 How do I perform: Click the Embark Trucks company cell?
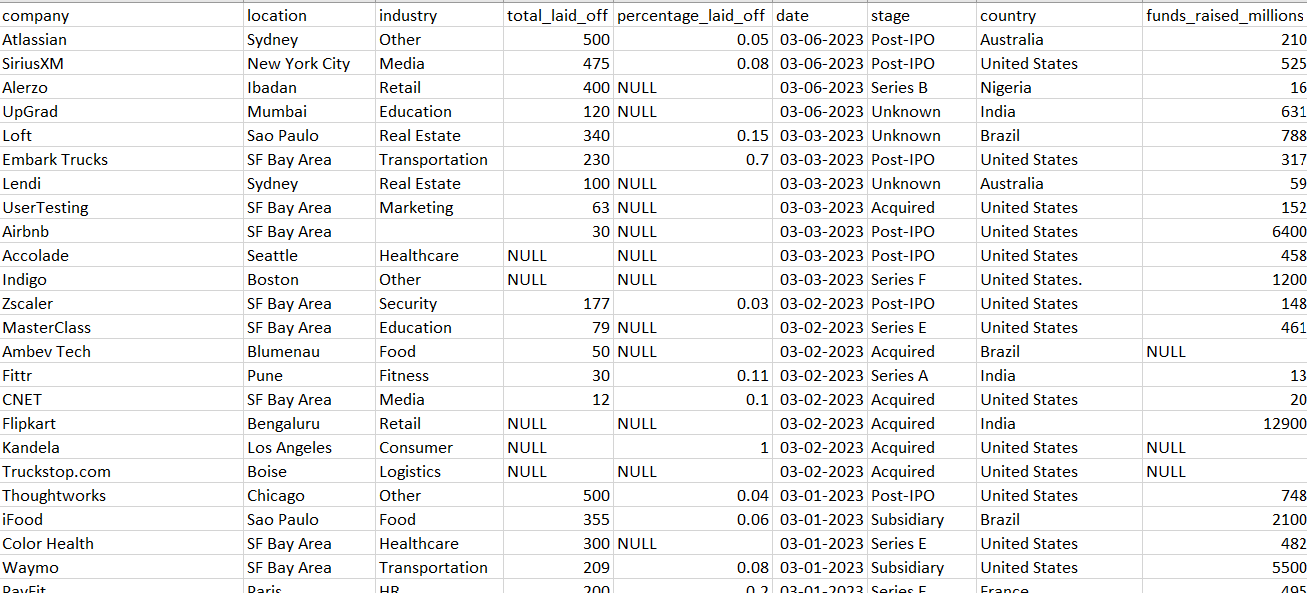[x=122, y=159]
